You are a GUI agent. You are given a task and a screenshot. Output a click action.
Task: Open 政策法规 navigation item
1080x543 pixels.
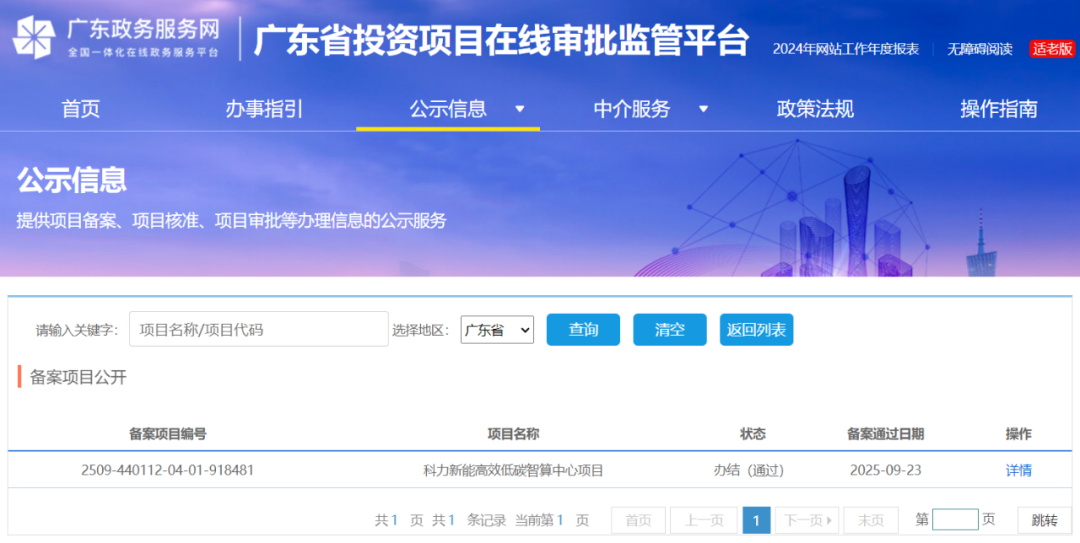(x=815, y=109)
